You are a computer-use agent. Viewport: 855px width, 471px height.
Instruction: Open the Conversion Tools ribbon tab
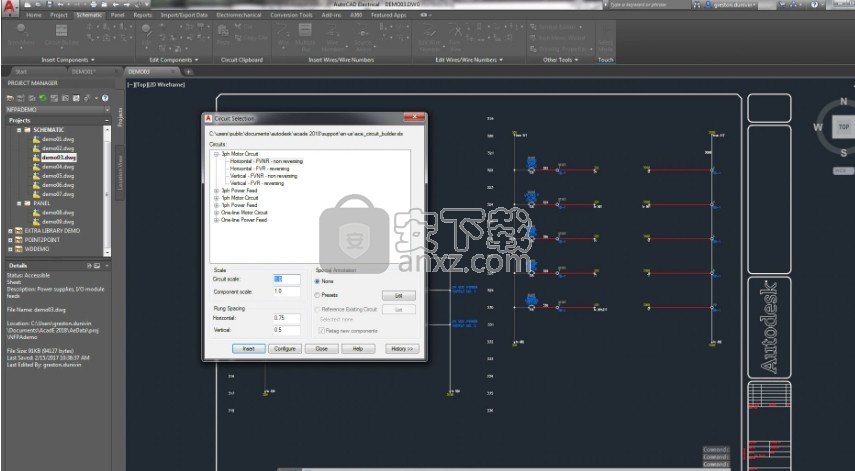point(292,15)
